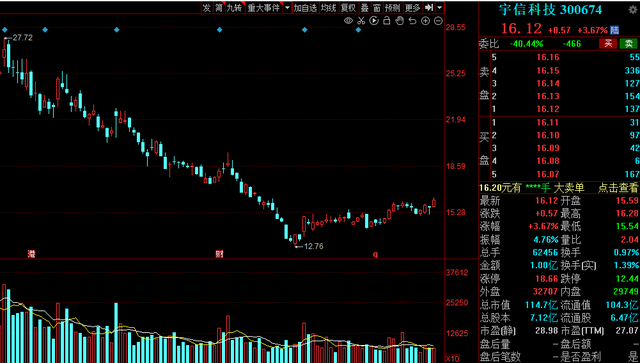Expand the dropdown after 重大事件
Viewport: 640px width, 363px height.
[287, 8]
